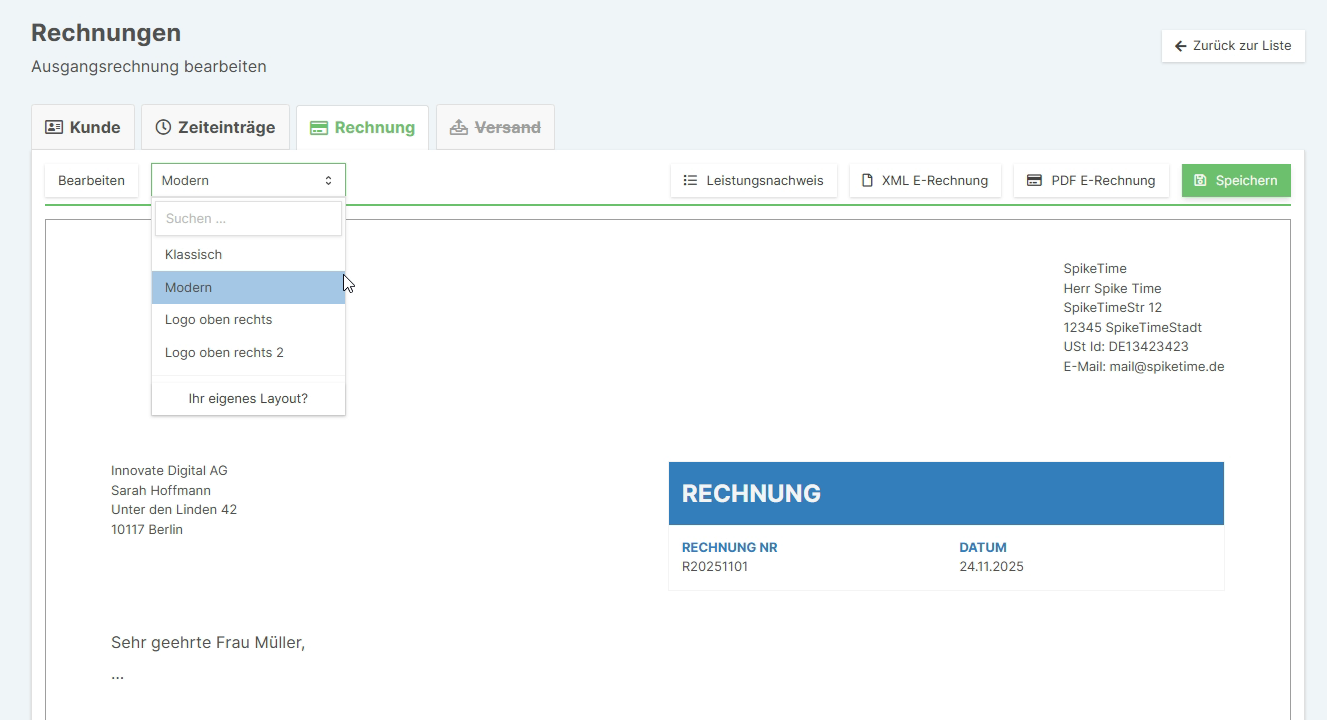Image resolution: width=1327 pixels, height=720 pixels.
Task: Click the clock icon on Zeiteinträge tab
Action: click(163, 128)
